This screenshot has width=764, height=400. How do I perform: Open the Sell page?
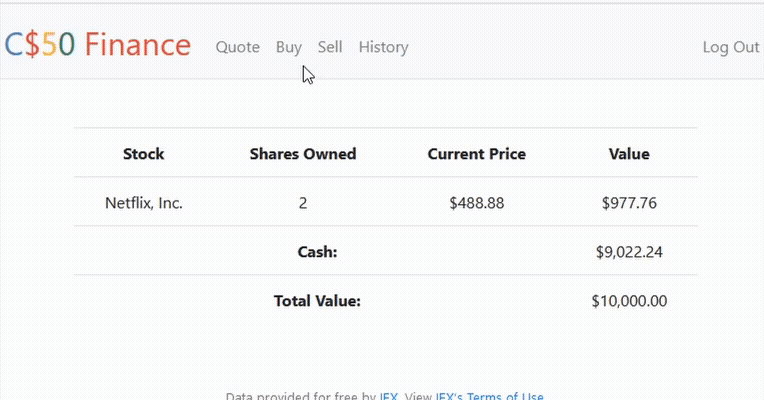point(330,47)
